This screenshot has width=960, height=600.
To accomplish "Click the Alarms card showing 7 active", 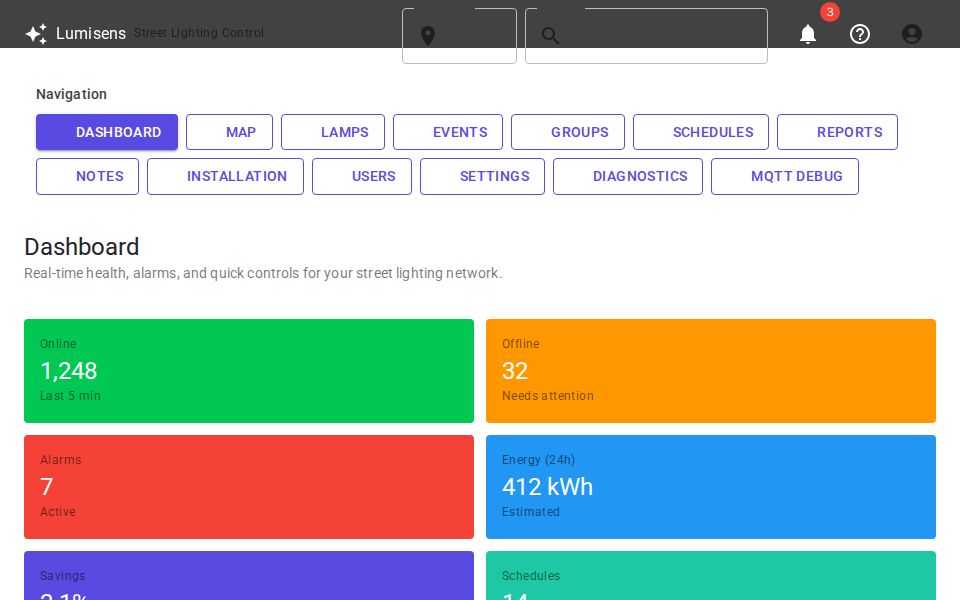I will [x=249, y=487].
